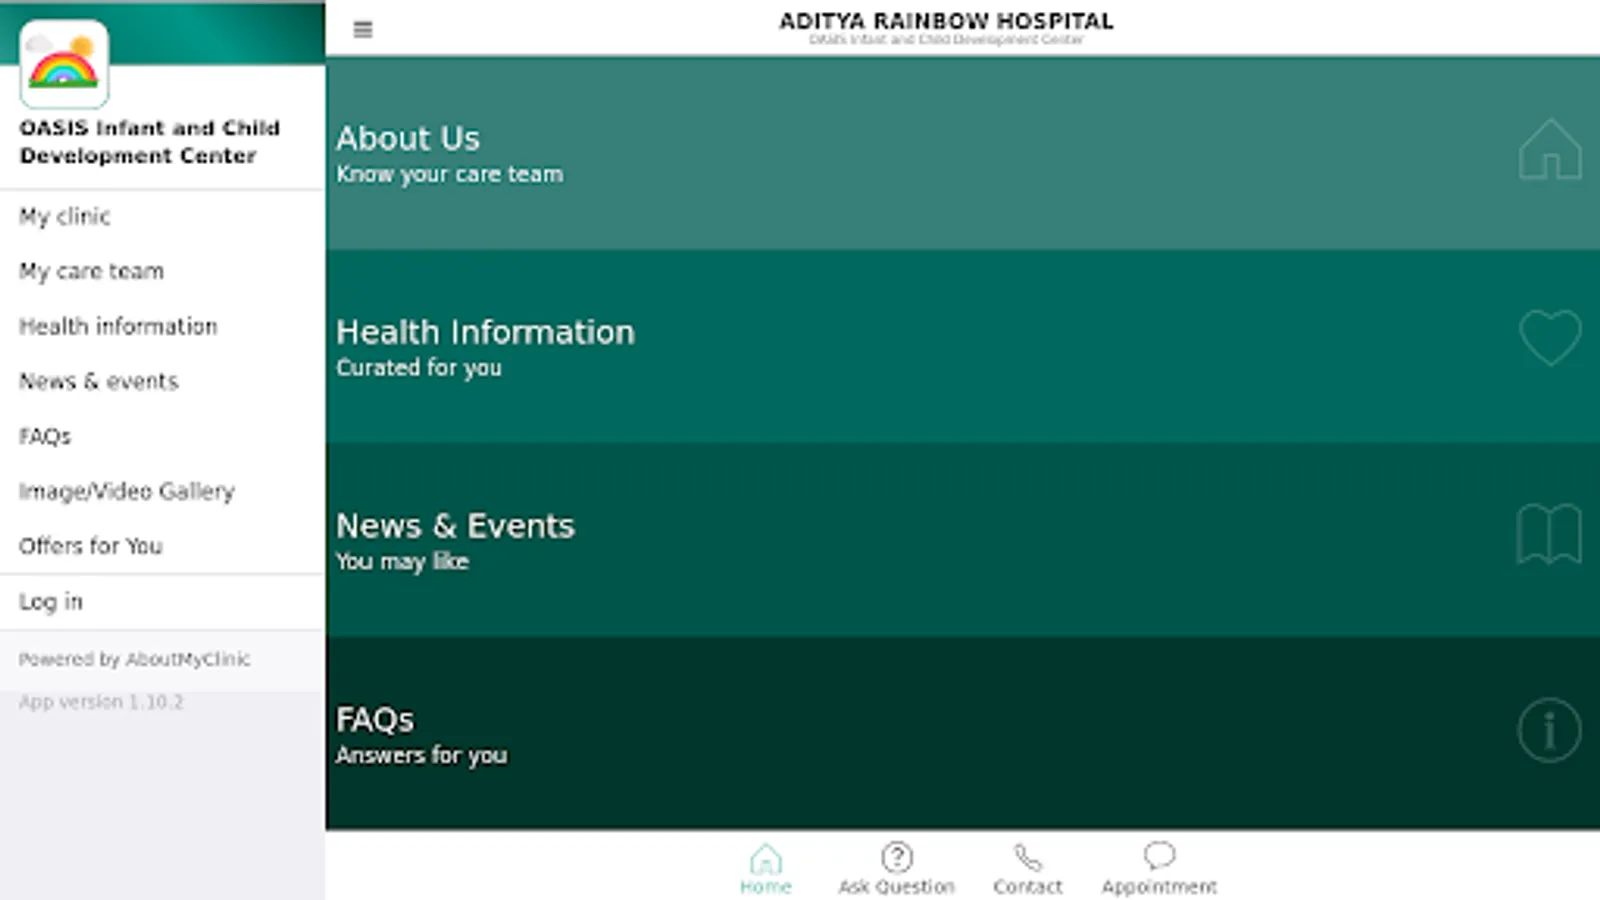Click the 'Know your care team' subtitle
The image size is (1600, 900).
click(x=450, y=175)
